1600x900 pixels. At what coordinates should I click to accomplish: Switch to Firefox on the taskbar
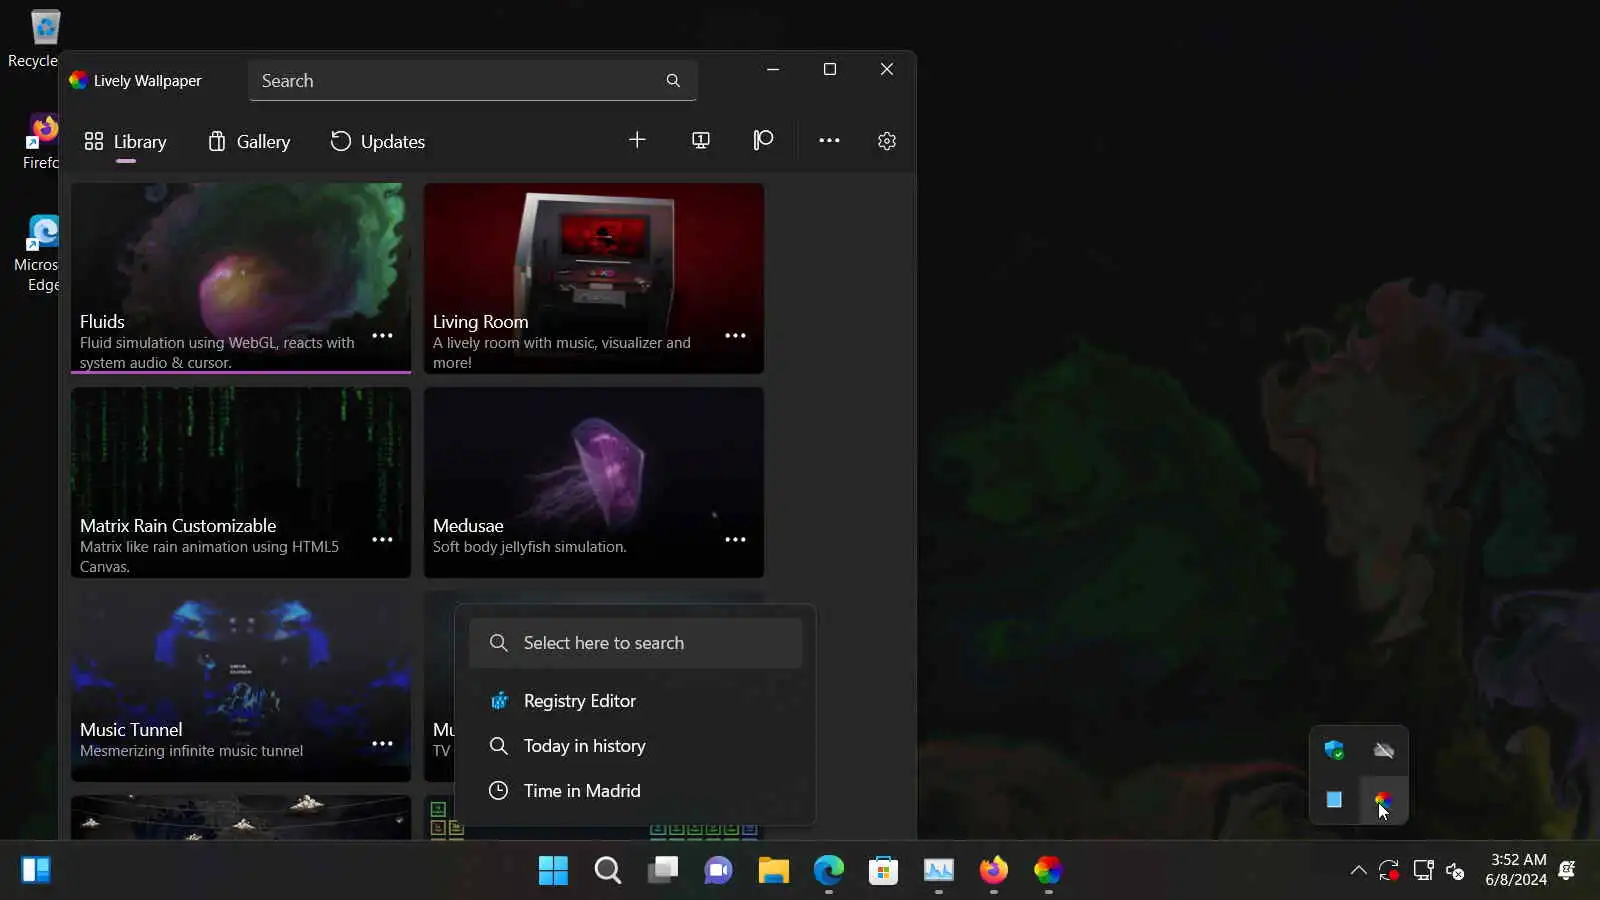click(x=993, y=870)
